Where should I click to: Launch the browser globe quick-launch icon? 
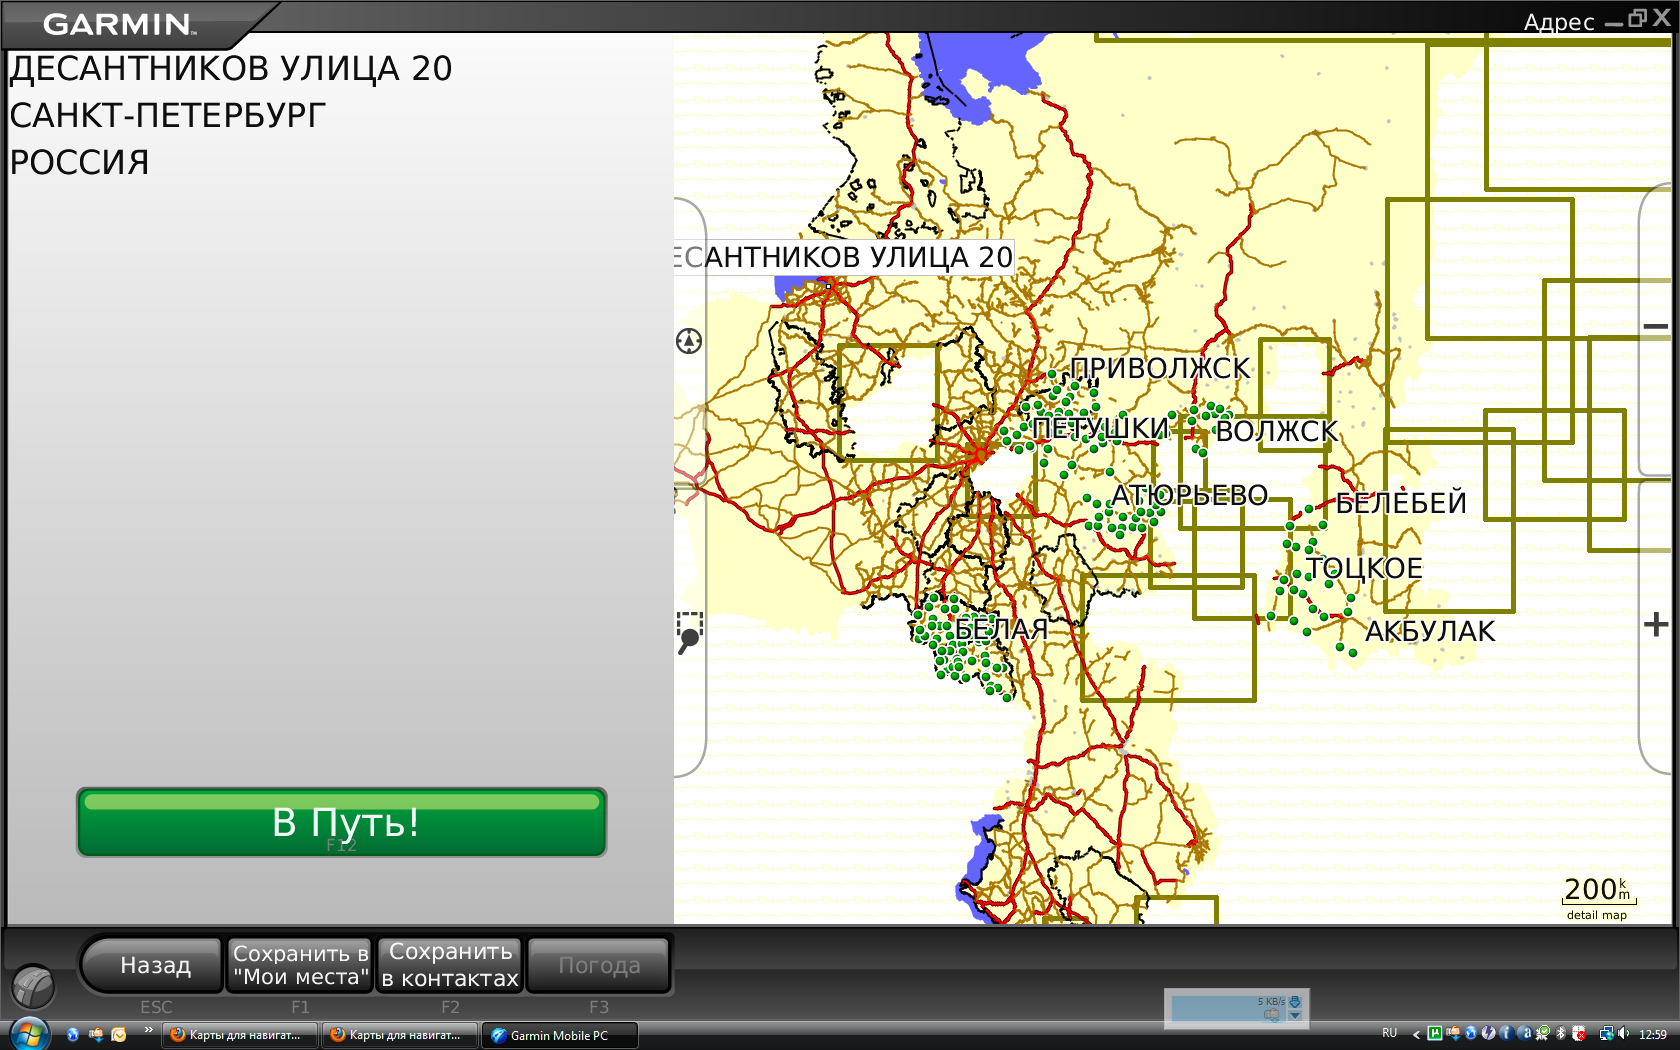[73, 1034]
